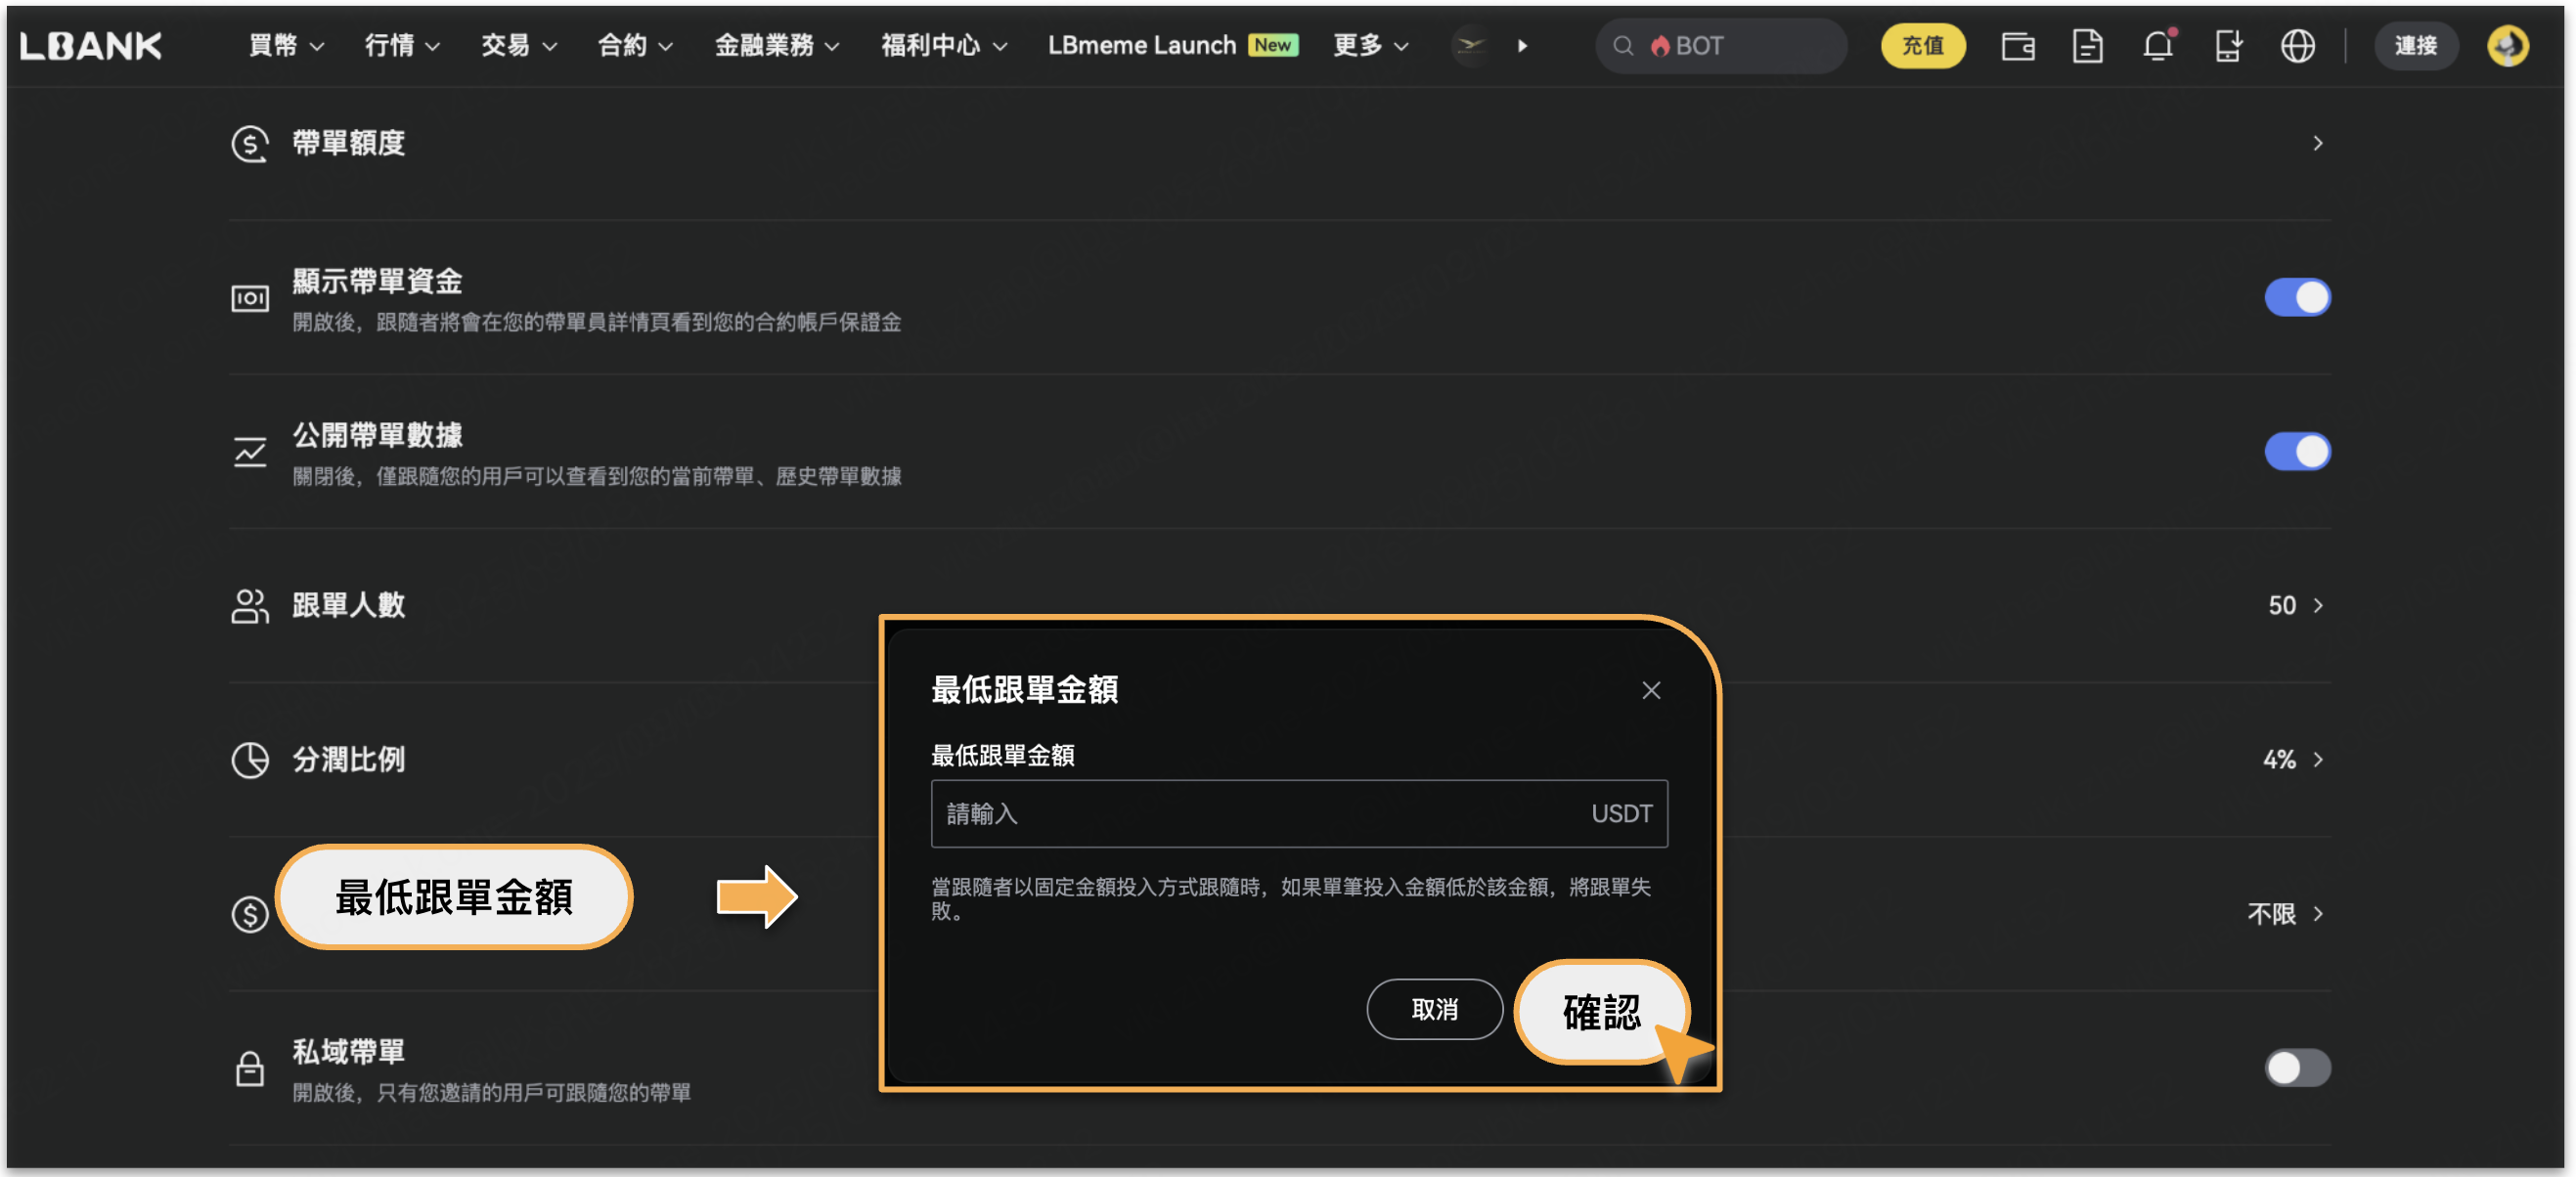Screen dimensions: 2576x1177
Task: Click the 分潤比例 row label
Action: click(348, 760)
